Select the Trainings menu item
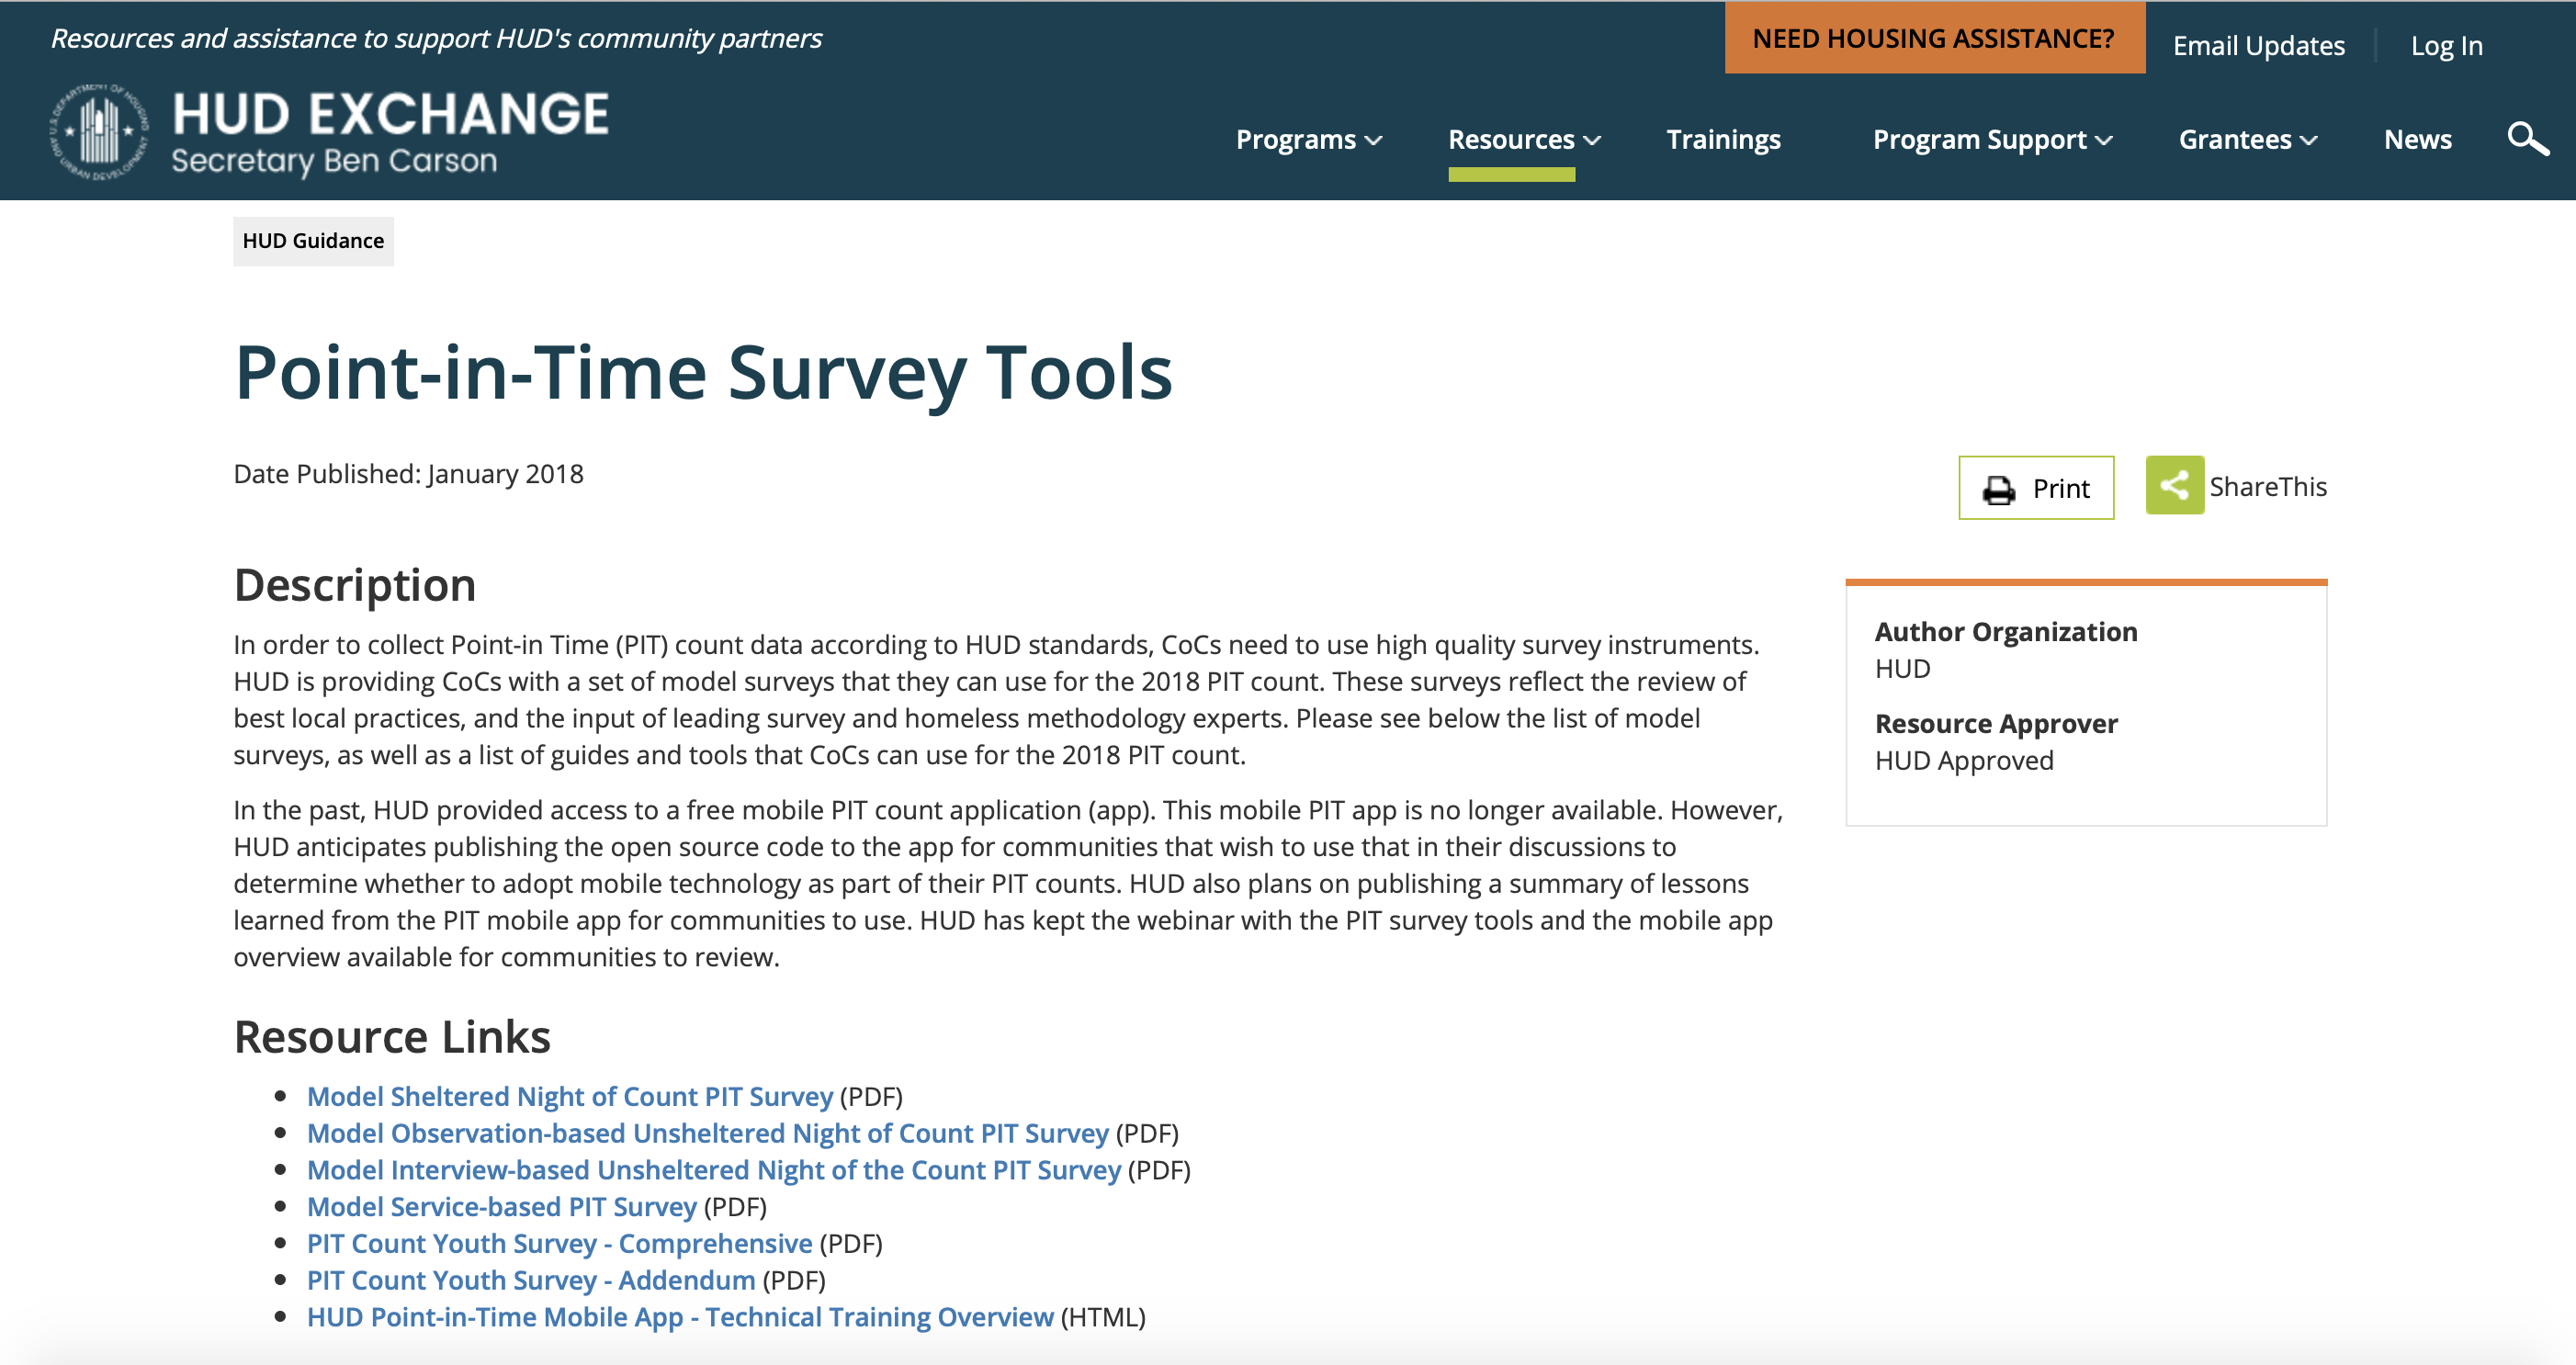Image resolution: width=2576 pixels, height=1365 pixels. pyautogui.click(x=1723, y=140)
